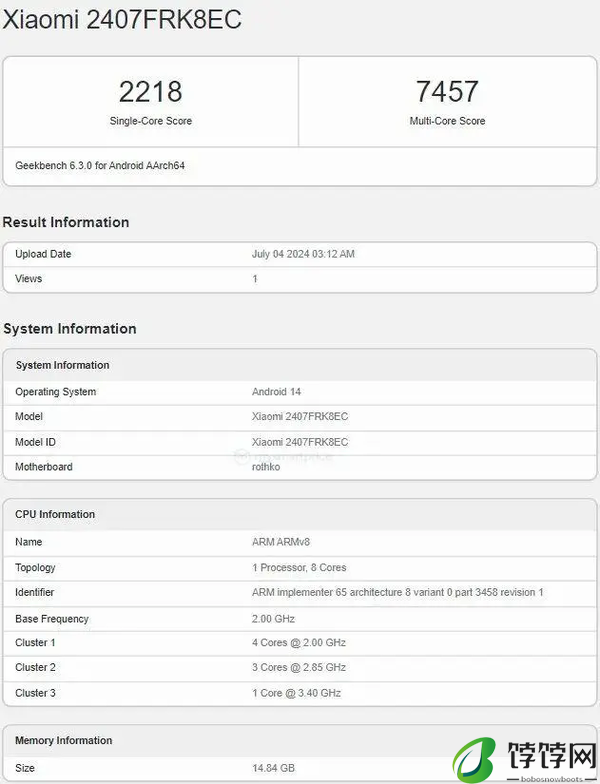Click the Upload Date label
The image size is (600, 784).
(43, 254)
